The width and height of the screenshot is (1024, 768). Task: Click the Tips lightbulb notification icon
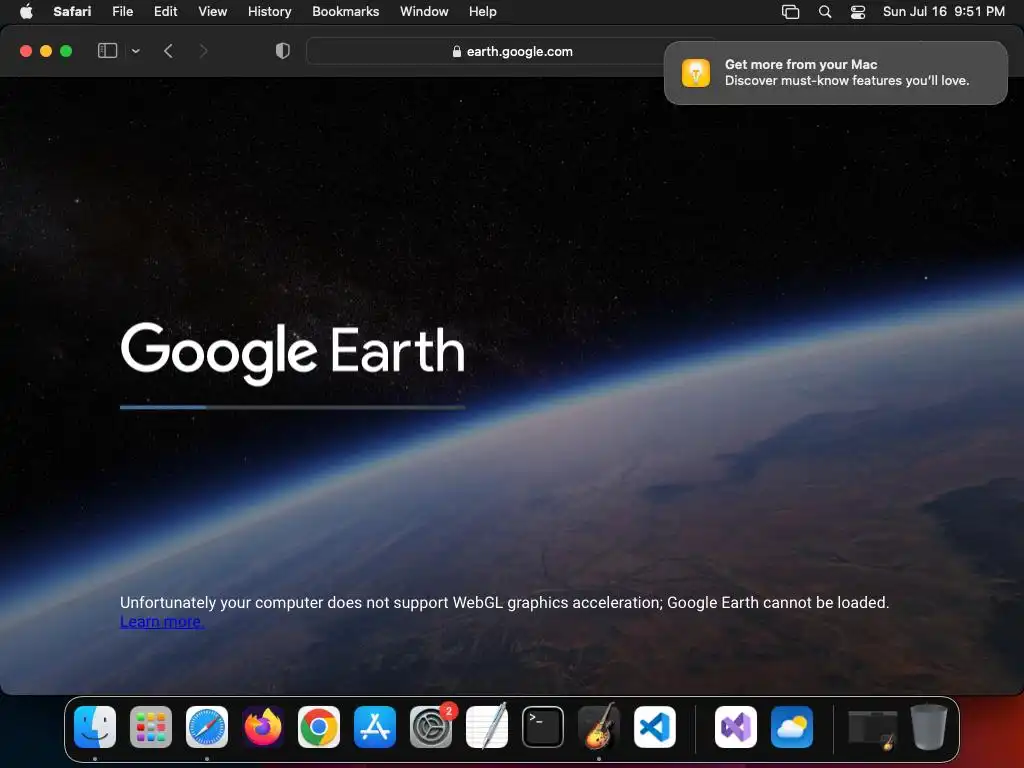tap(696, 72)
